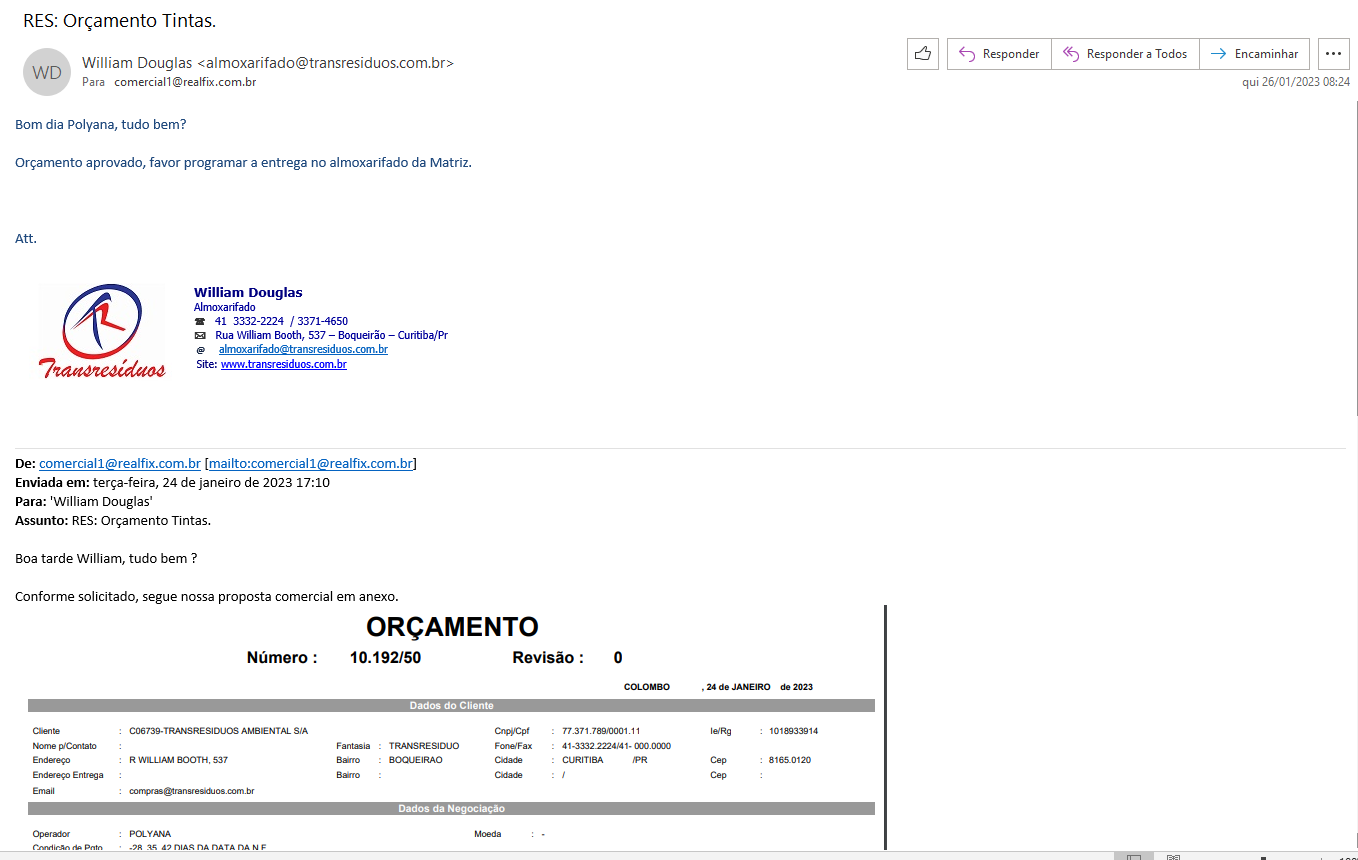This screenshot has width=1358, height=860.
Task: Click the De: comercial1@realfix.com.br address link
Action: tap(120, 464)
